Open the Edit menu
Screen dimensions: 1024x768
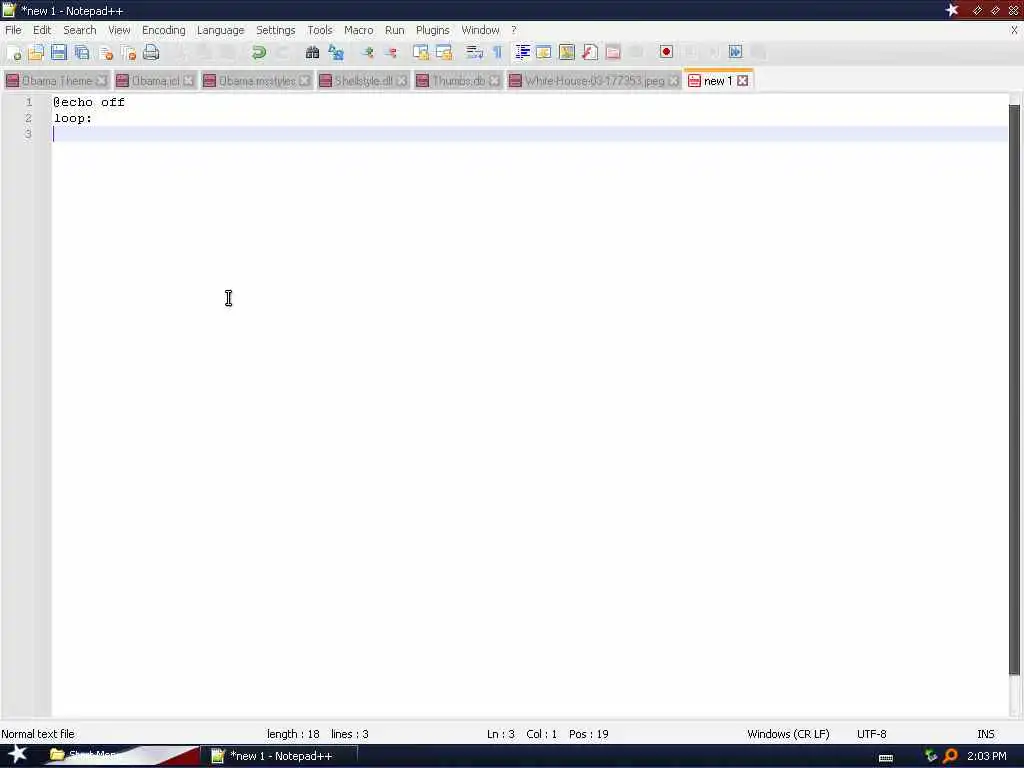click(x=42, y=30)
